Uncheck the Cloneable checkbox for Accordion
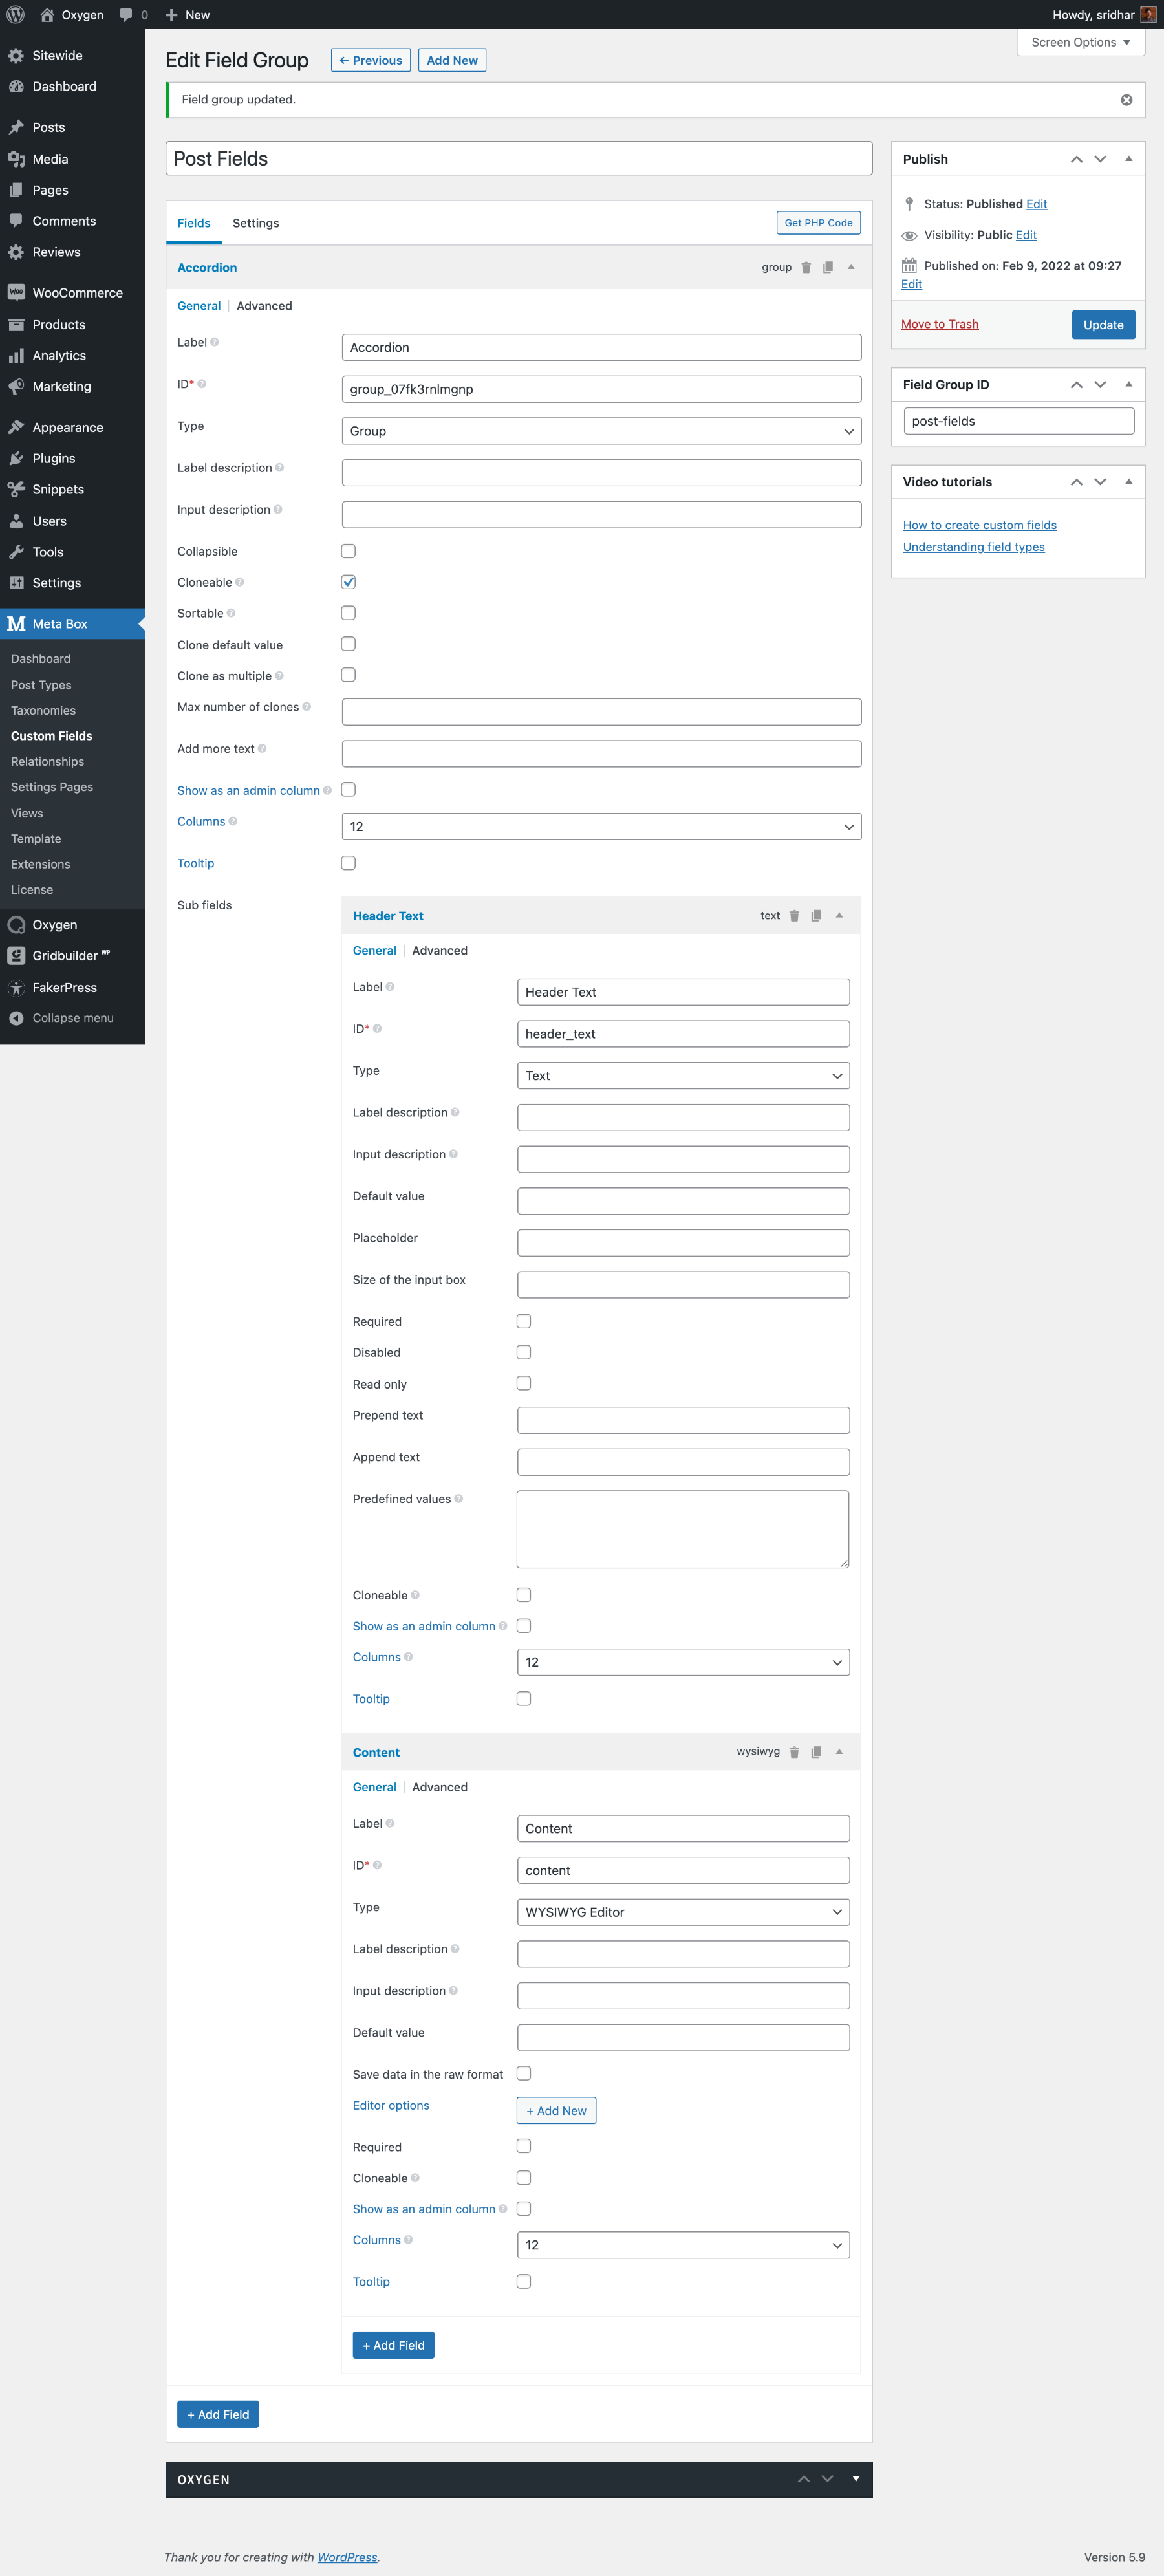This screenshot has height=2576, width=1164. pos(348,582)
